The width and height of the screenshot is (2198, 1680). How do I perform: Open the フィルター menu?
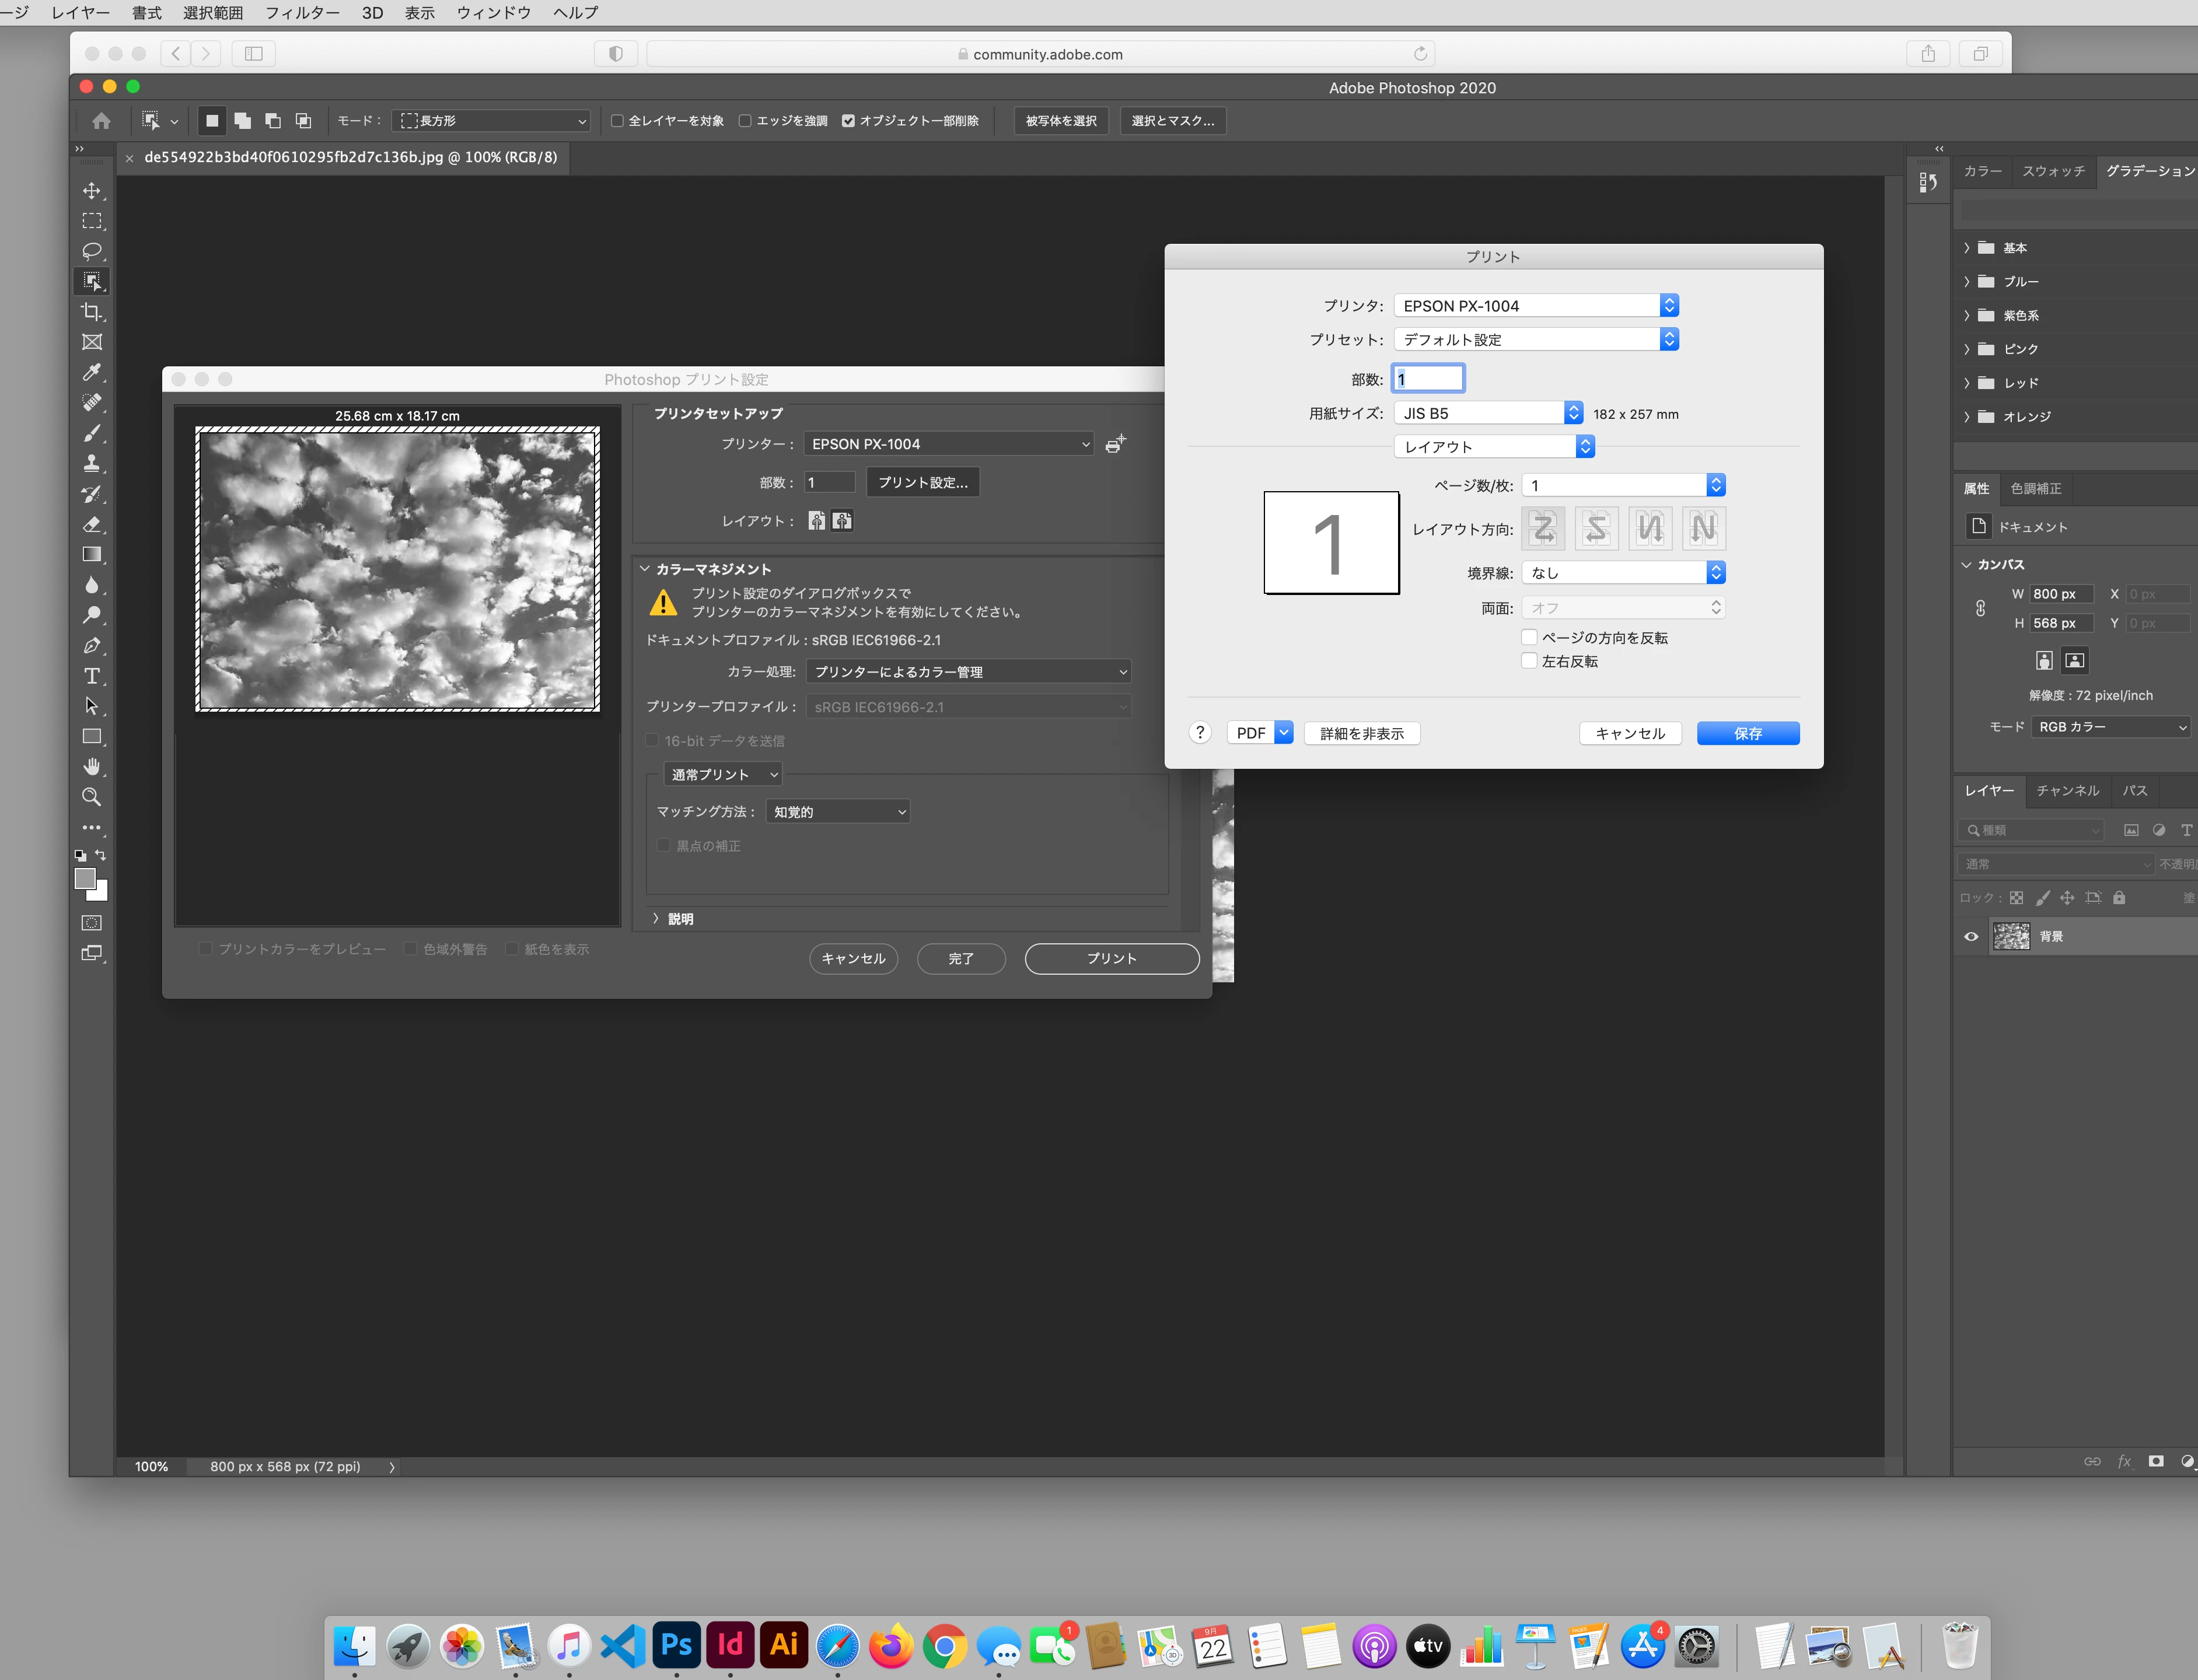[302, 13]
